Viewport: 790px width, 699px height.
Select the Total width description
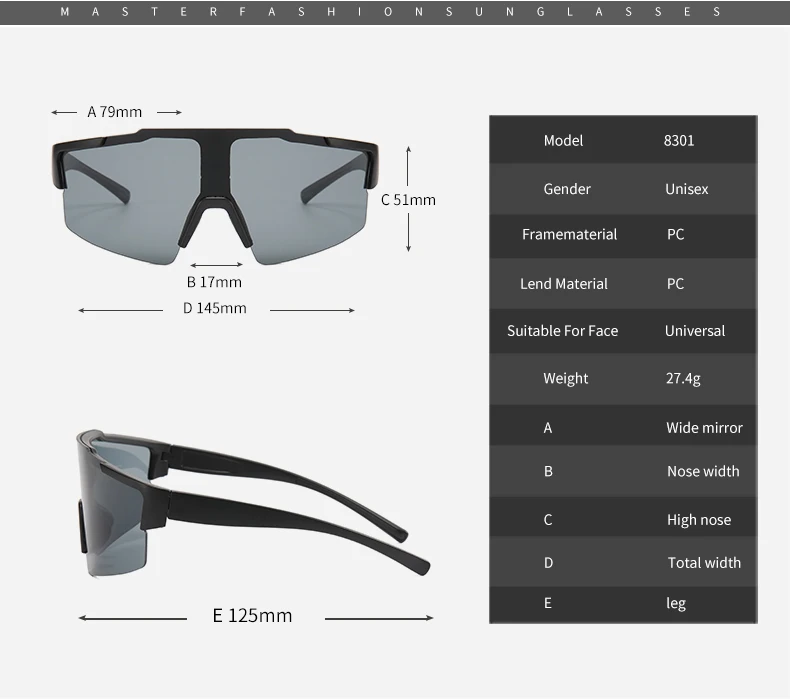point(704,562)
